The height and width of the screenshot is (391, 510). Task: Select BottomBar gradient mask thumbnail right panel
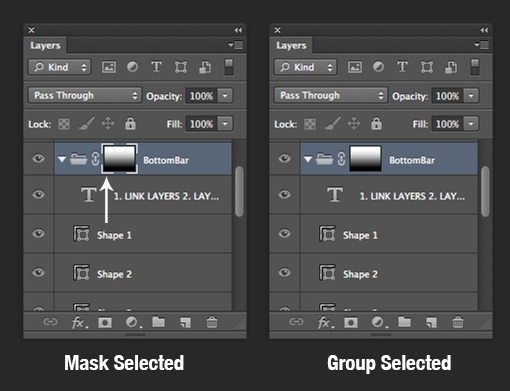click(365, 159)
